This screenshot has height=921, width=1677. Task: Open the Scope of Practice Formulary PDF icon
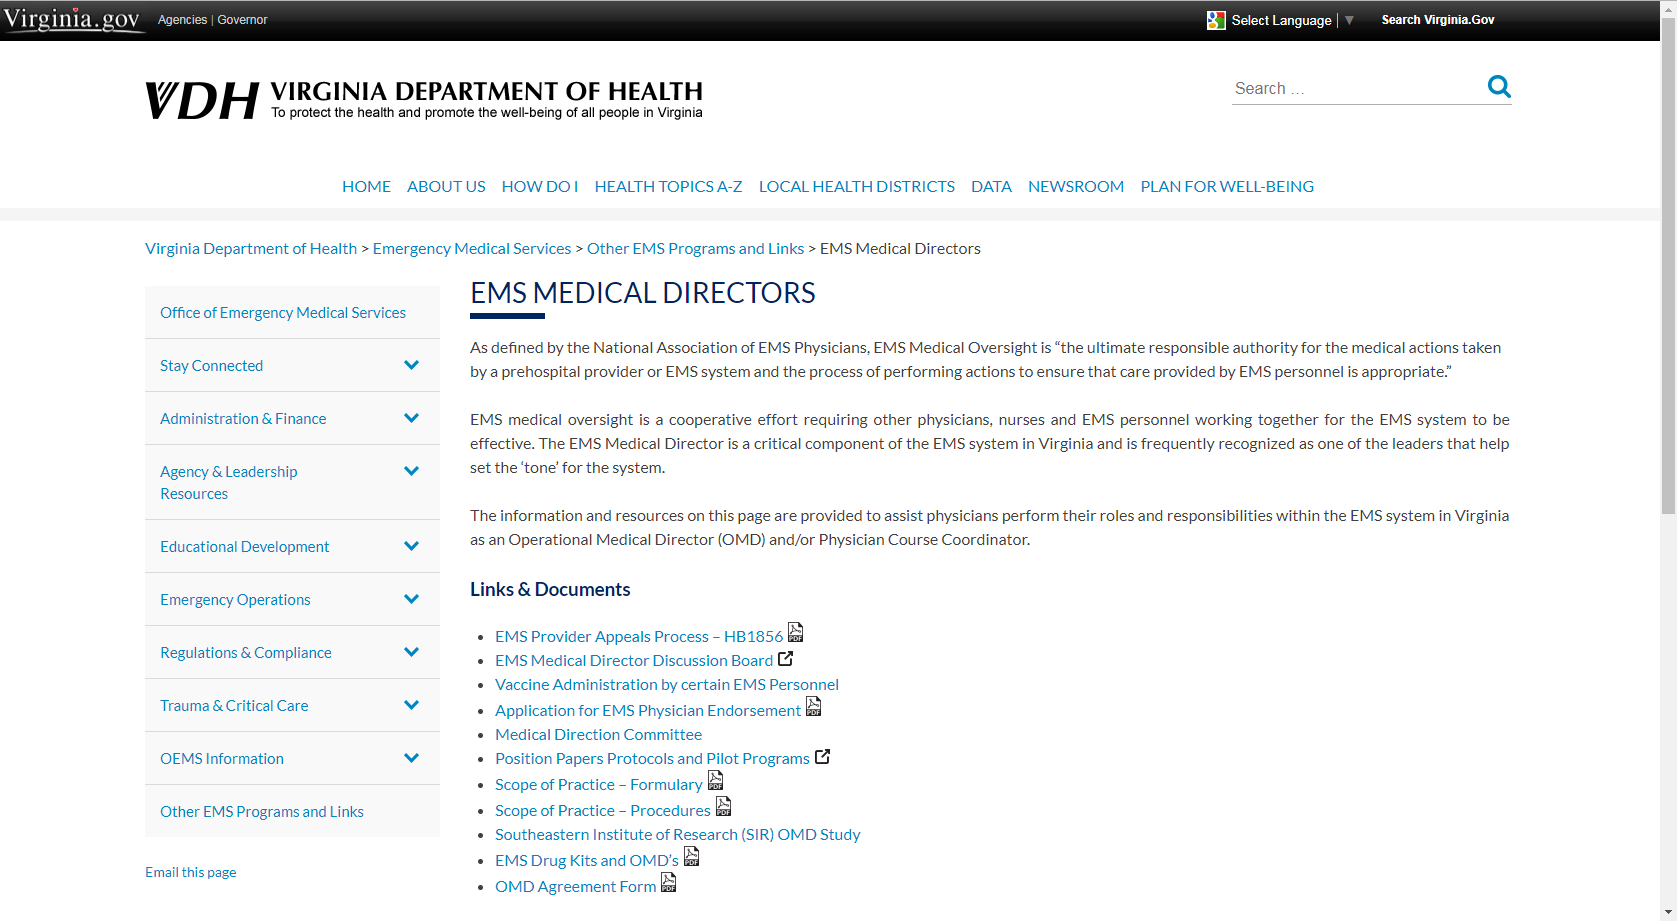click(x=715, y=781)
